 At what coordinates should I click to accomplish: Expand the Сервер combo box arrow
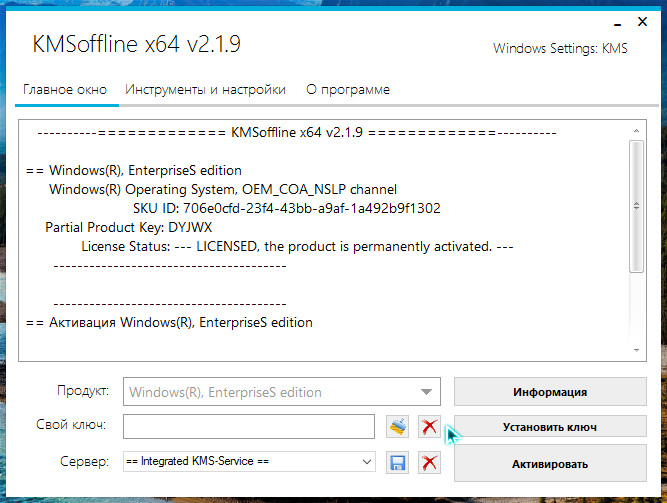point(366,462)
